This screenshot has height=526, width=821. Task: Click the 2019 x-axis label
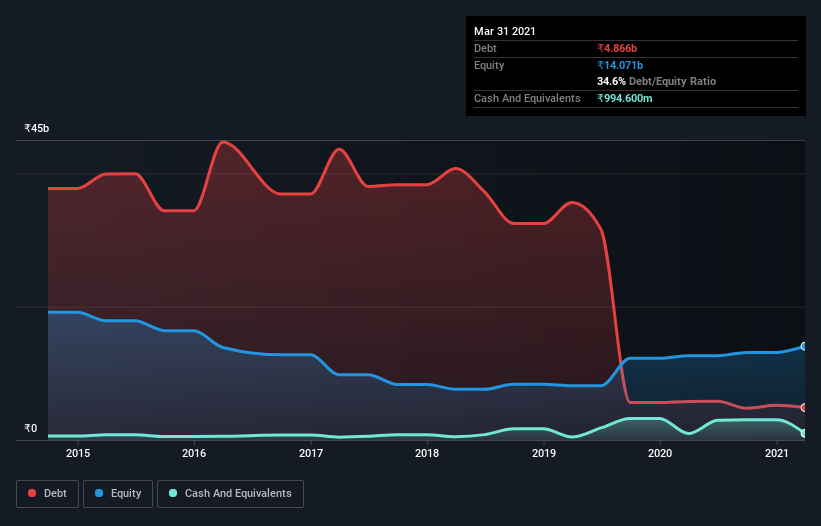(x=544, y=453)
